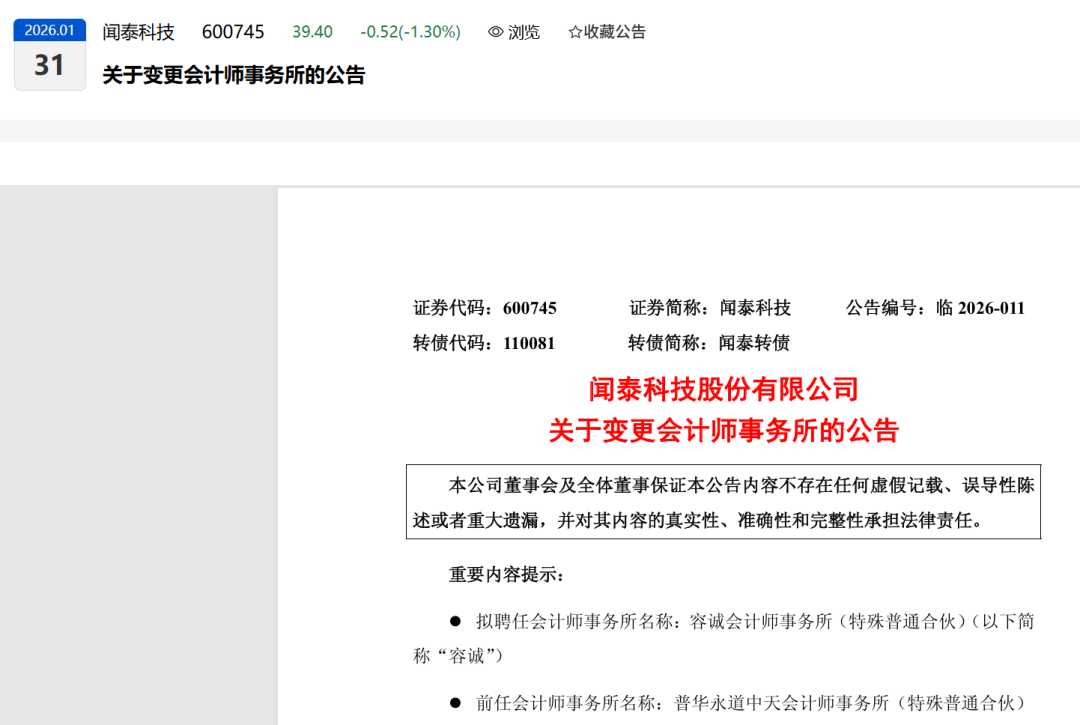Click the stock price 39.40
The height and width of the screenshot is (725, 1080).
pos(312,32)
